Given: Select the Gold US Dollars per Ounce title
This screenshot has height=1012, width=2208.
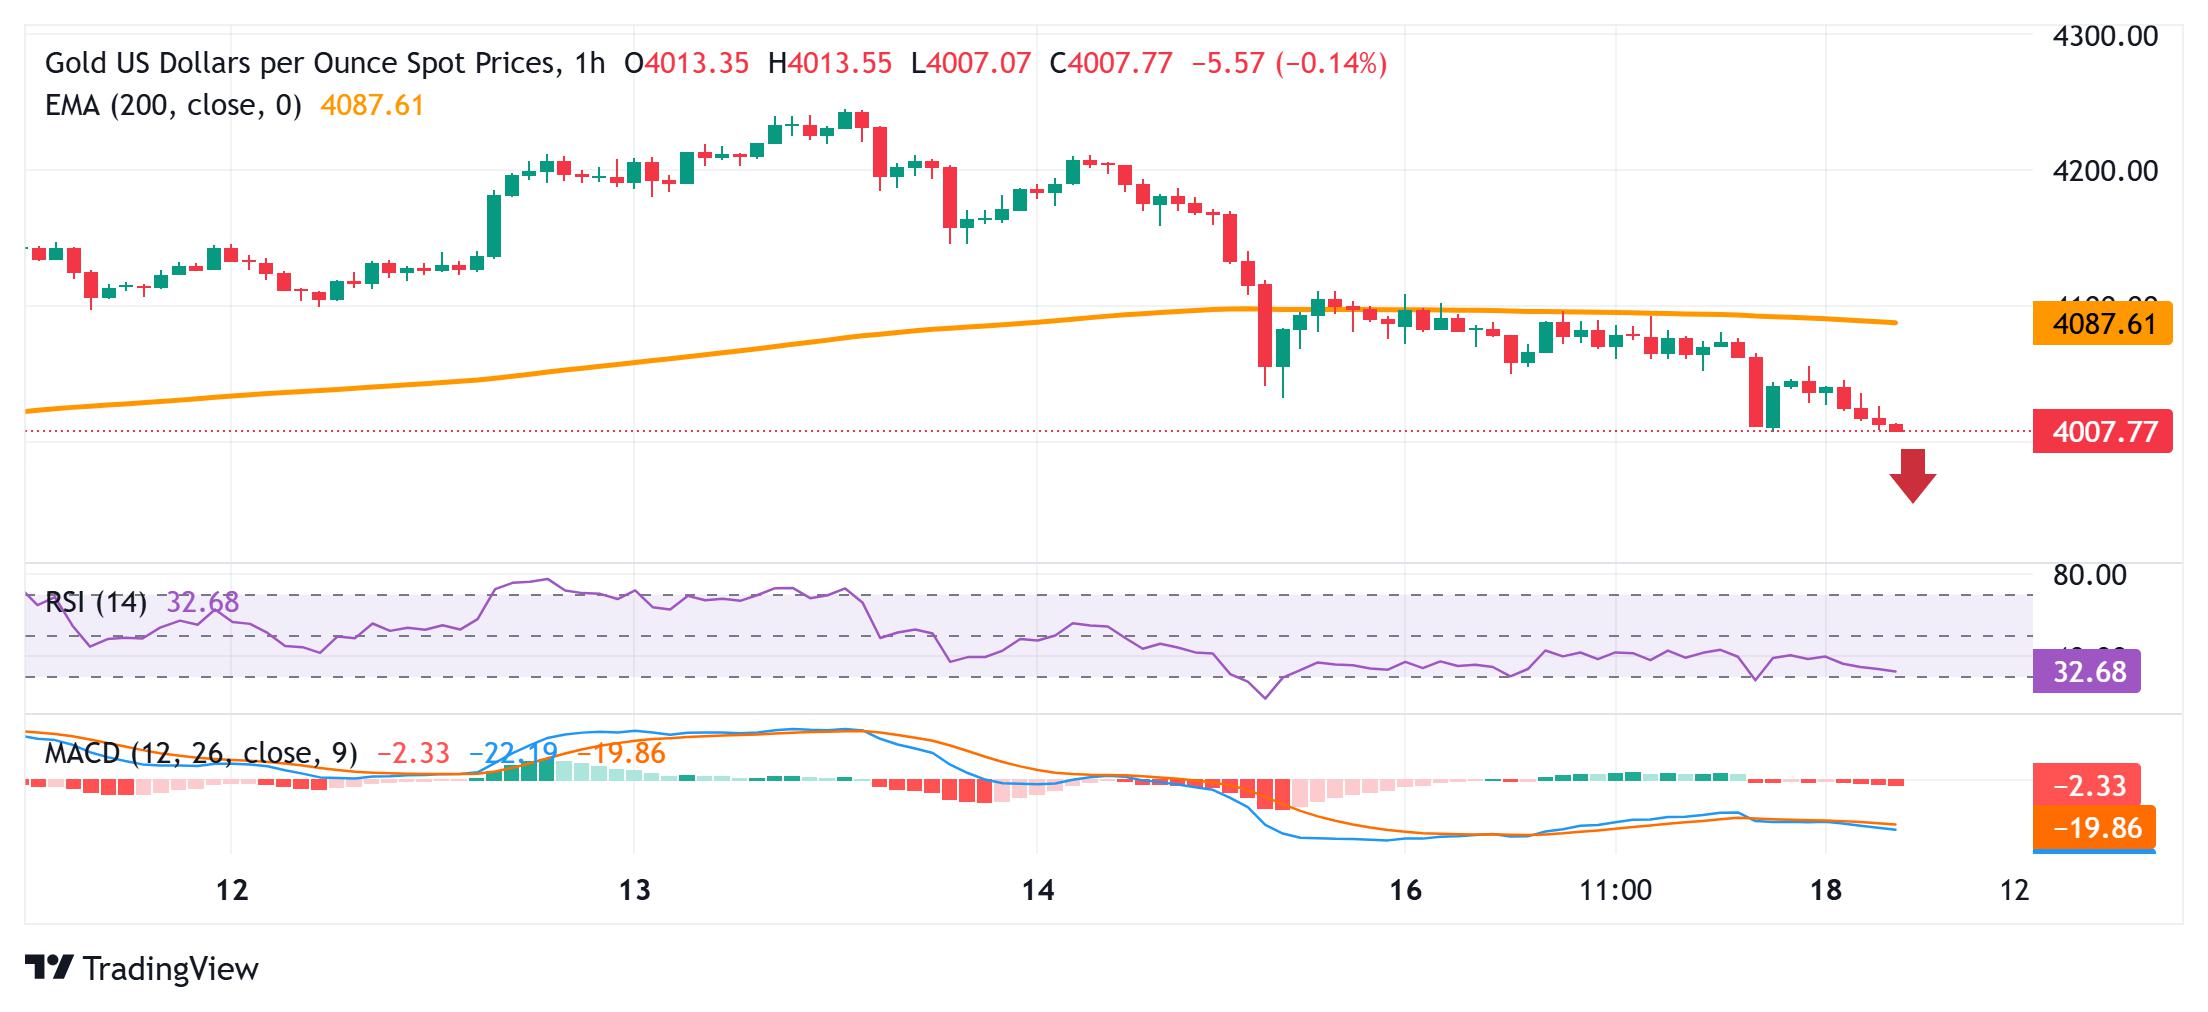Looking at the screenshot, I should click(300, 63).
